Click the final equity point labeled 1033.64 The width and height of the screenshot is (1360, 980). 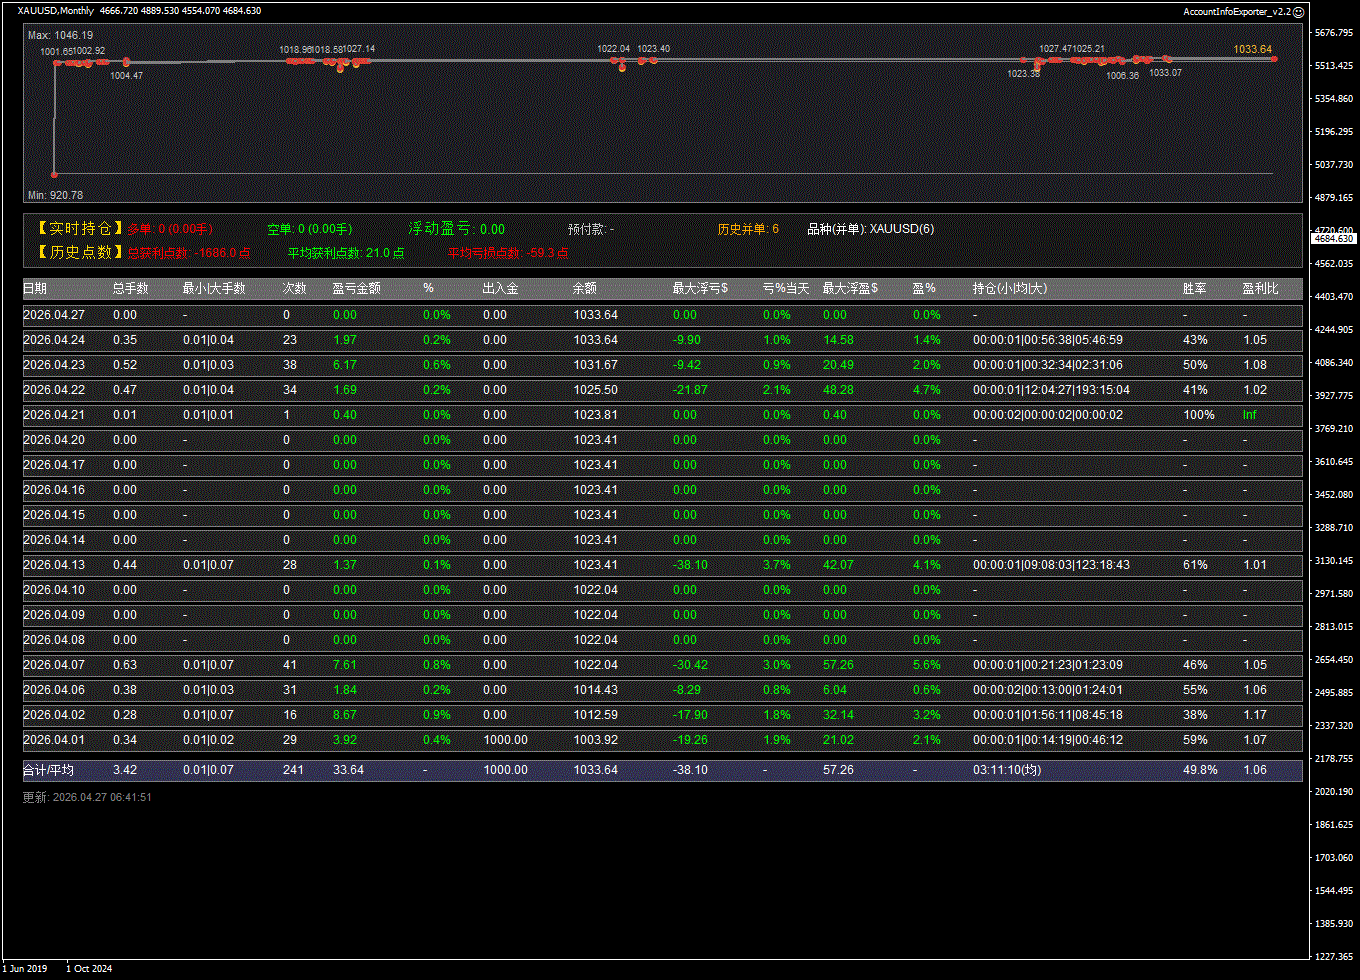[x=1274, y=59]
